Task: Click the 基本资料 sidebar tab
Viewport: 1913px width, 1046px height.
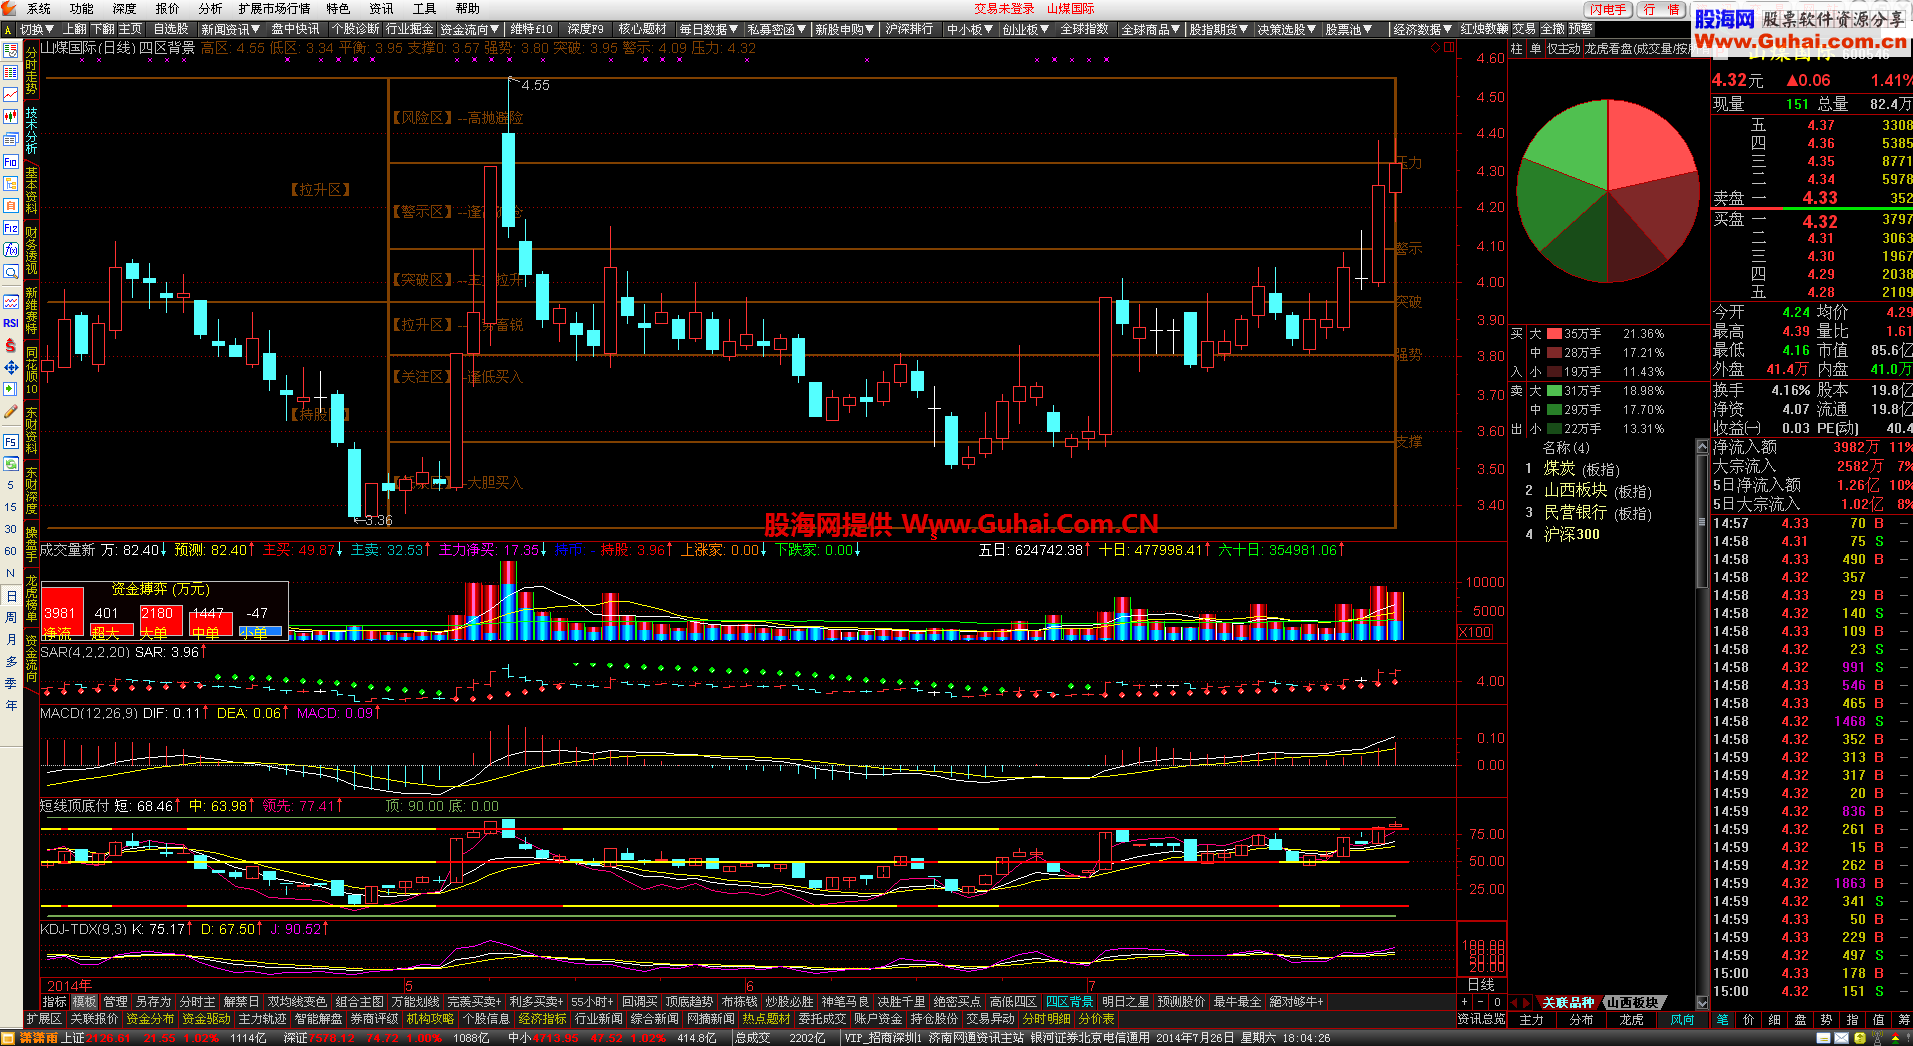Action: 32,190
